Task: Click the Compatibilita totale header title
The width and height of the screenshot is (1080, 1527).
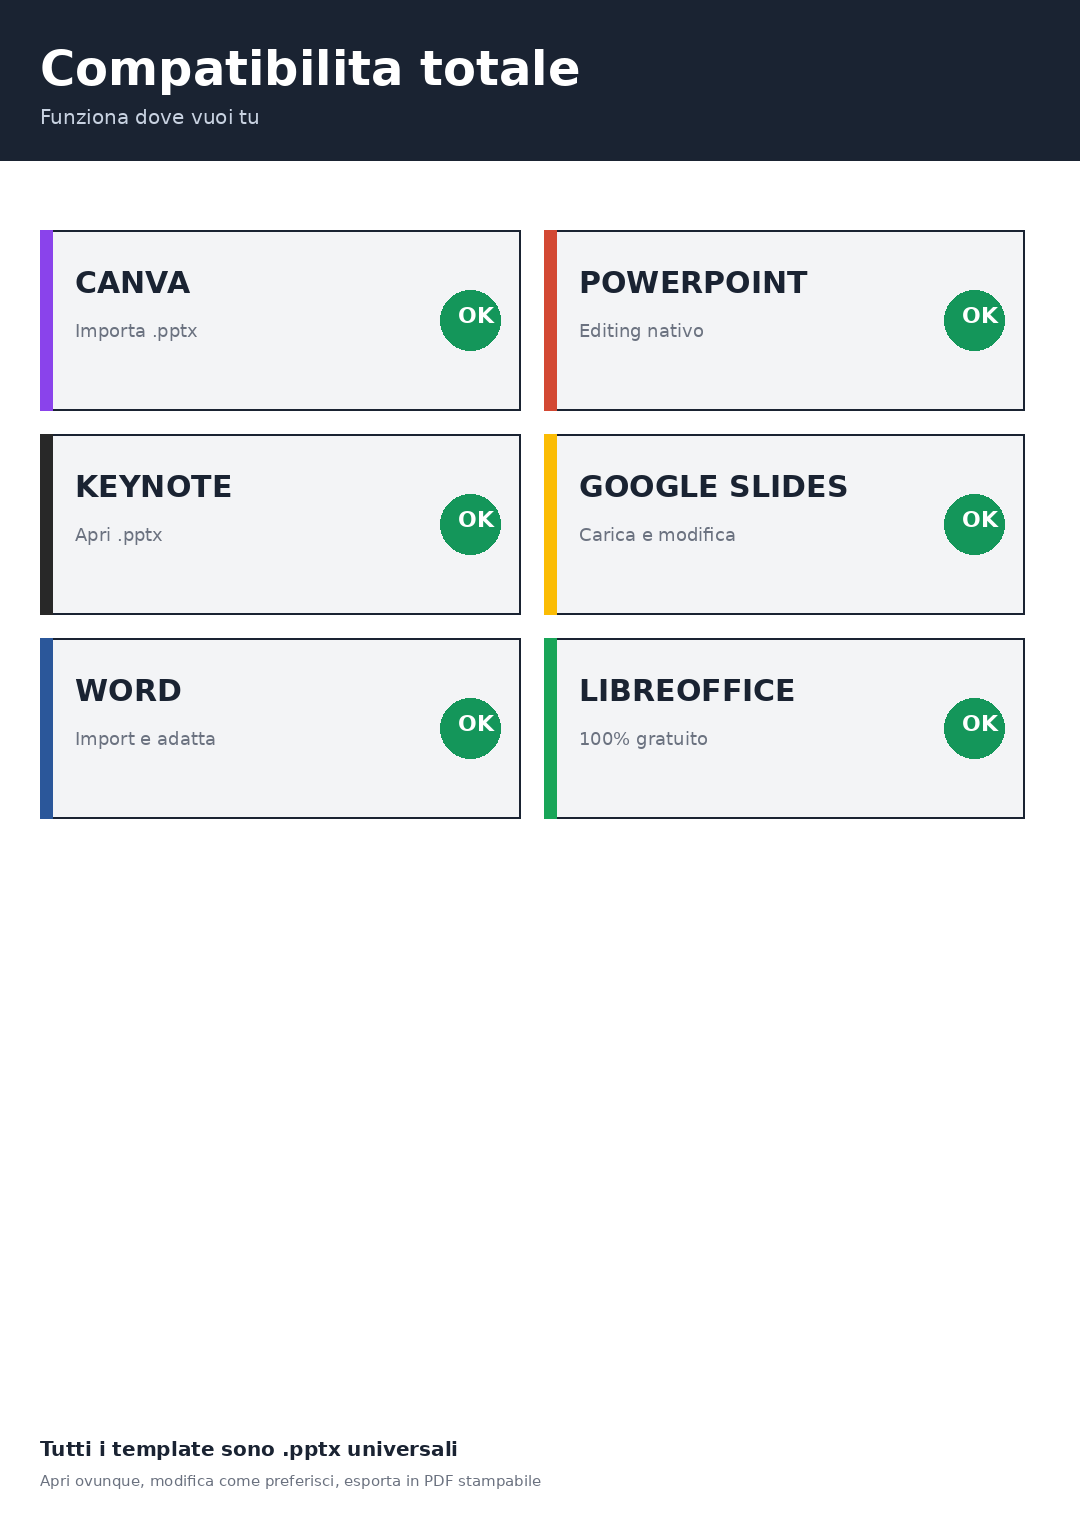Action: [x=310, y=70]
